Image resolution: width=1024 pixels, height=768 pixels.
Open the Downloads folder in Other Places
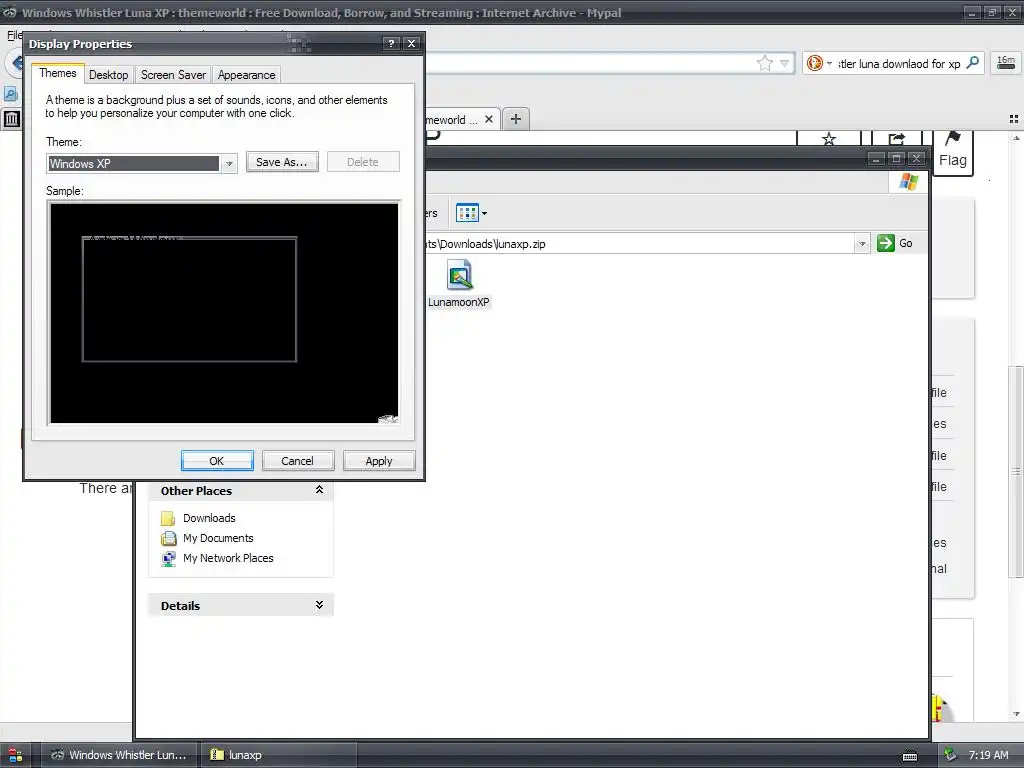click(209, 518)
